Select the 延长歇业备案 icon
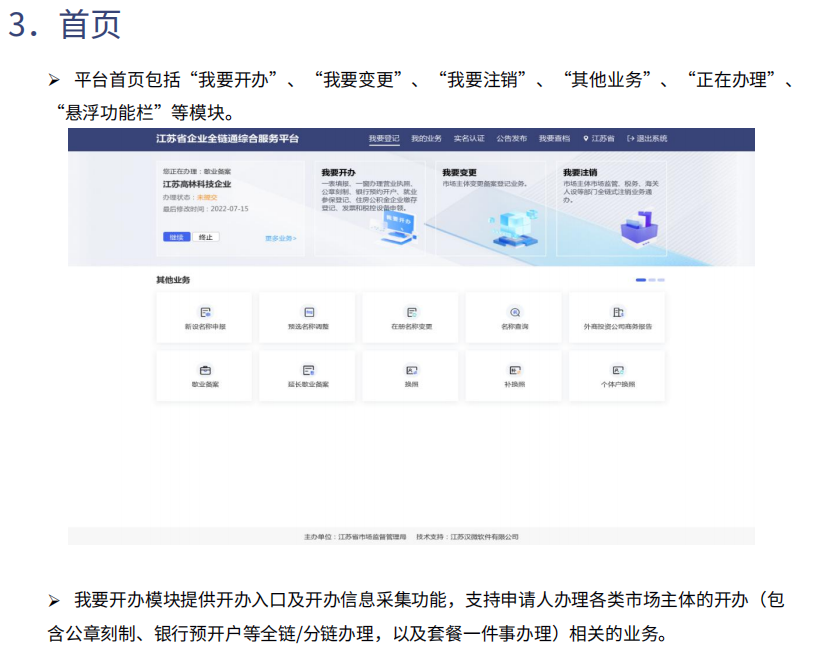821x660 pixels. (x=309, y=370)
